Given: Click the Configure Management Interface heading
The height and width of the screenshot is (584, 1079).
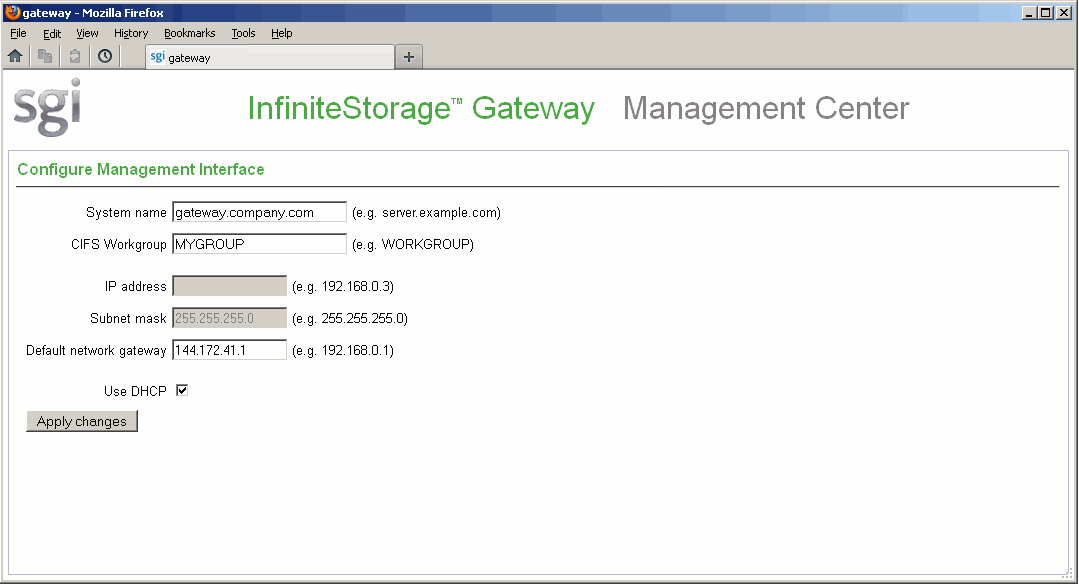Looking at the screenshot, I should [x=141, y=169].
